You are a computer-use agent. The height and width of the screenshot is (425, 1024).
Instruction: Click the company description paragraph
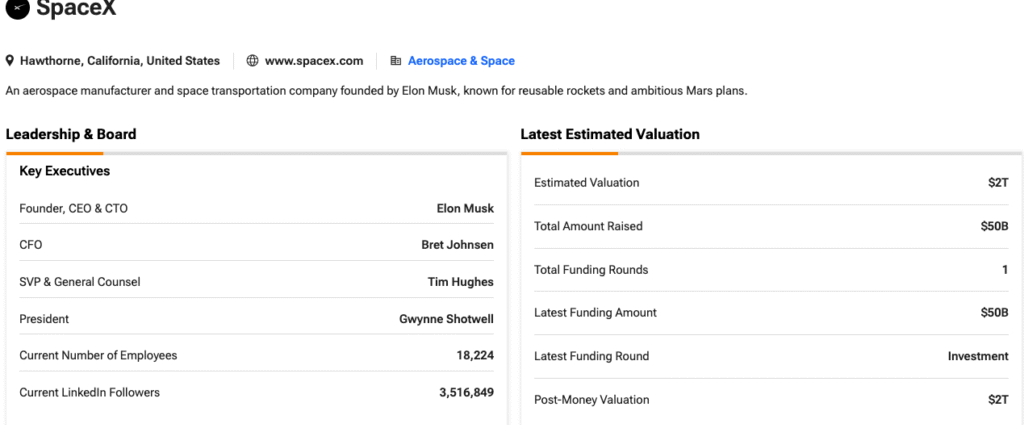376,91
